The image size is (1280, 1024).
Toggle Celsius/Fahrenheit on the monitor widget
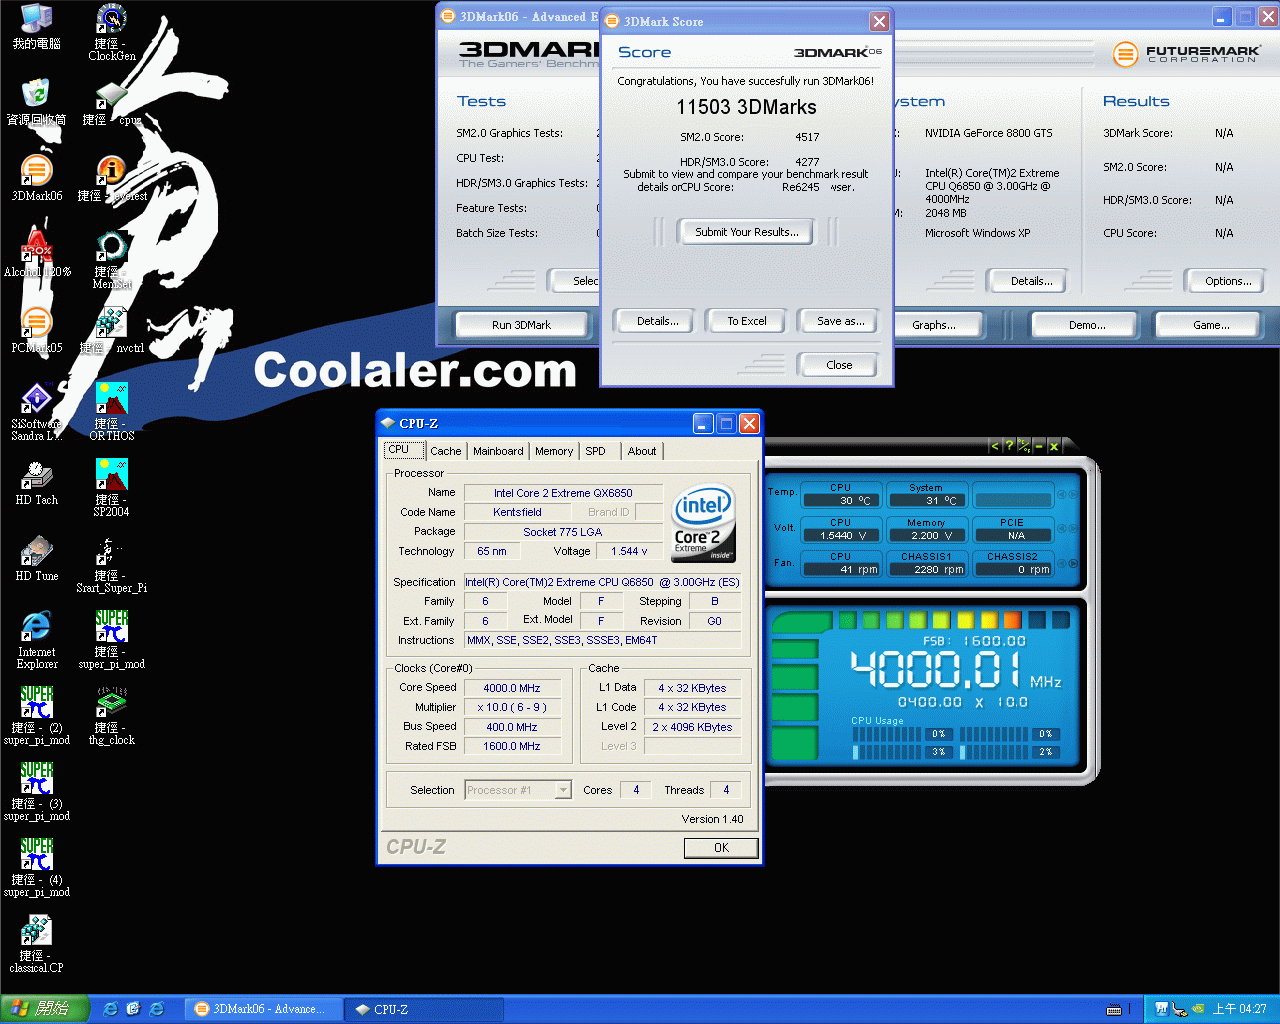[1024, 446]
